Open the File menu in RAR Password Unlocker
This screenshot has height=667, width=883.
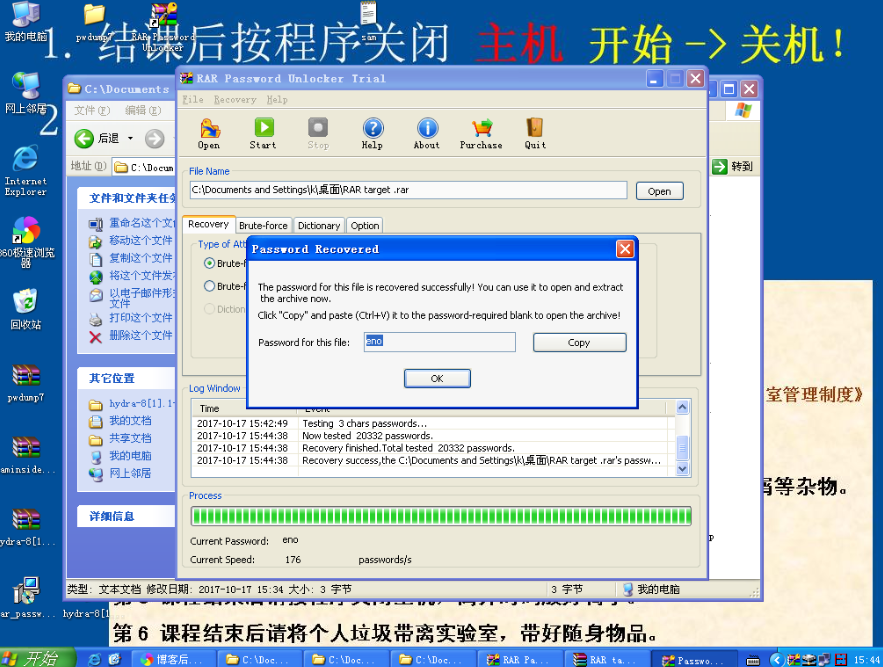click(x=193, y=100)
